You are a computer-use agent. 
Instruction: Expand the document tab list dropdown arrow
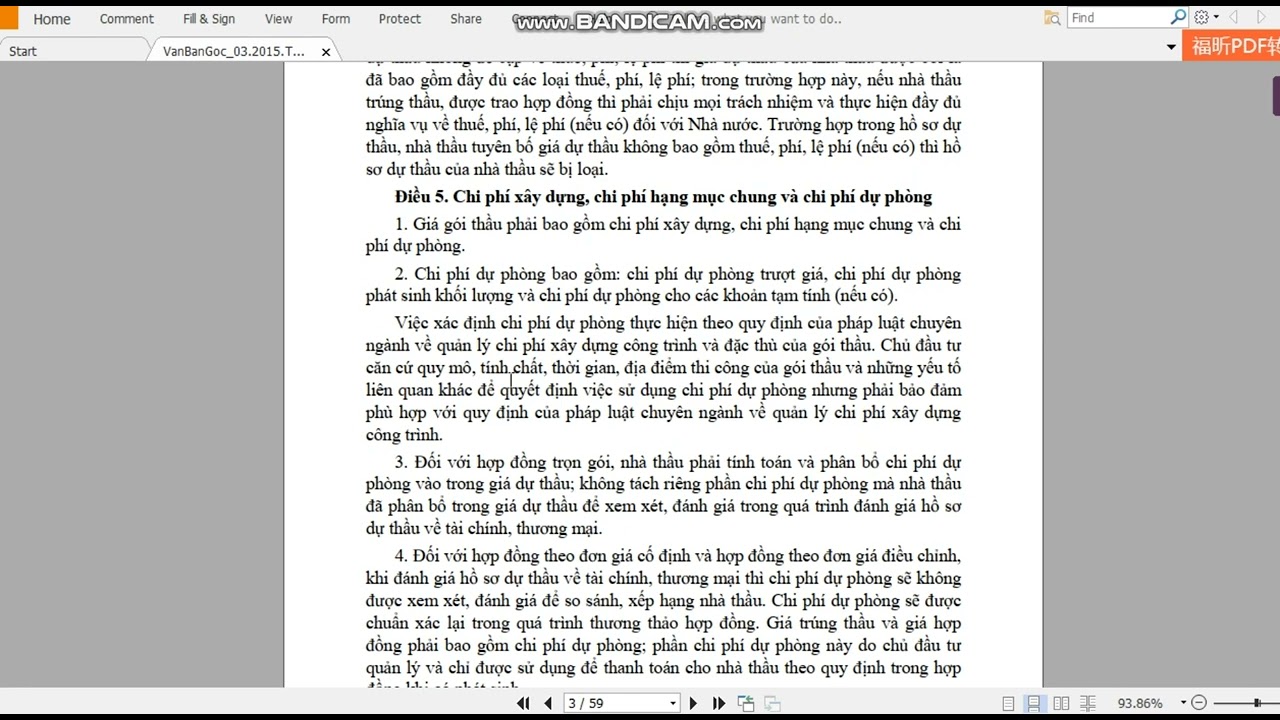coord(1171,48)
